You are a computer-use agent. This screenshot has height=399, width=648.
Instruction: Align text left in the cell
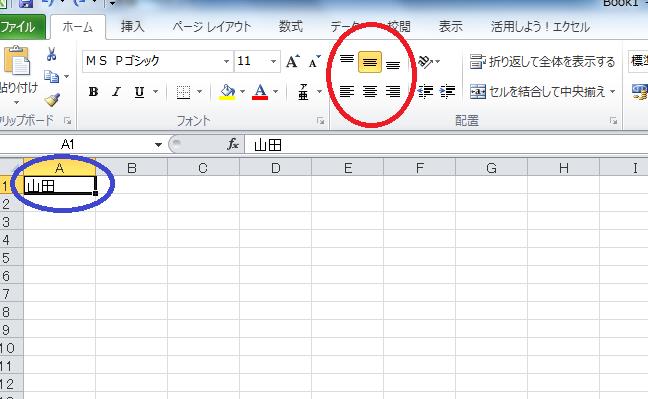coord(347,91)
